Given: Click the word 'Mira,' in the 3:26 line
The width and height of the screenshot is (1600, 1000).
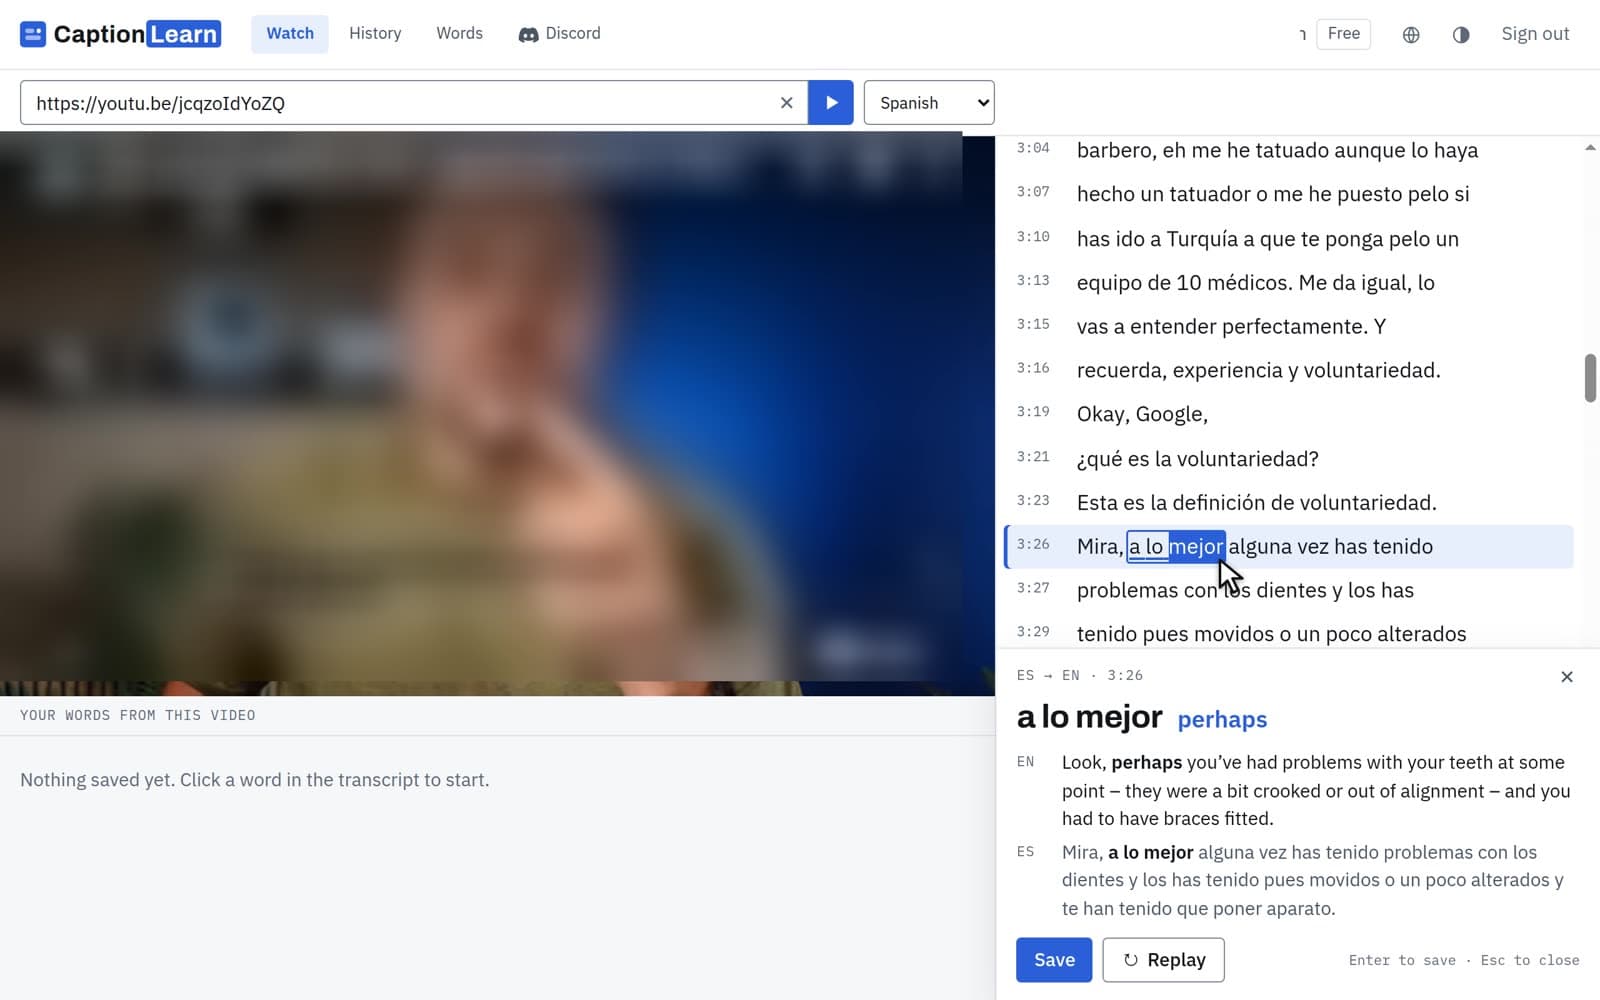Looking at the screenshot, I should (x=1099, y=547).
